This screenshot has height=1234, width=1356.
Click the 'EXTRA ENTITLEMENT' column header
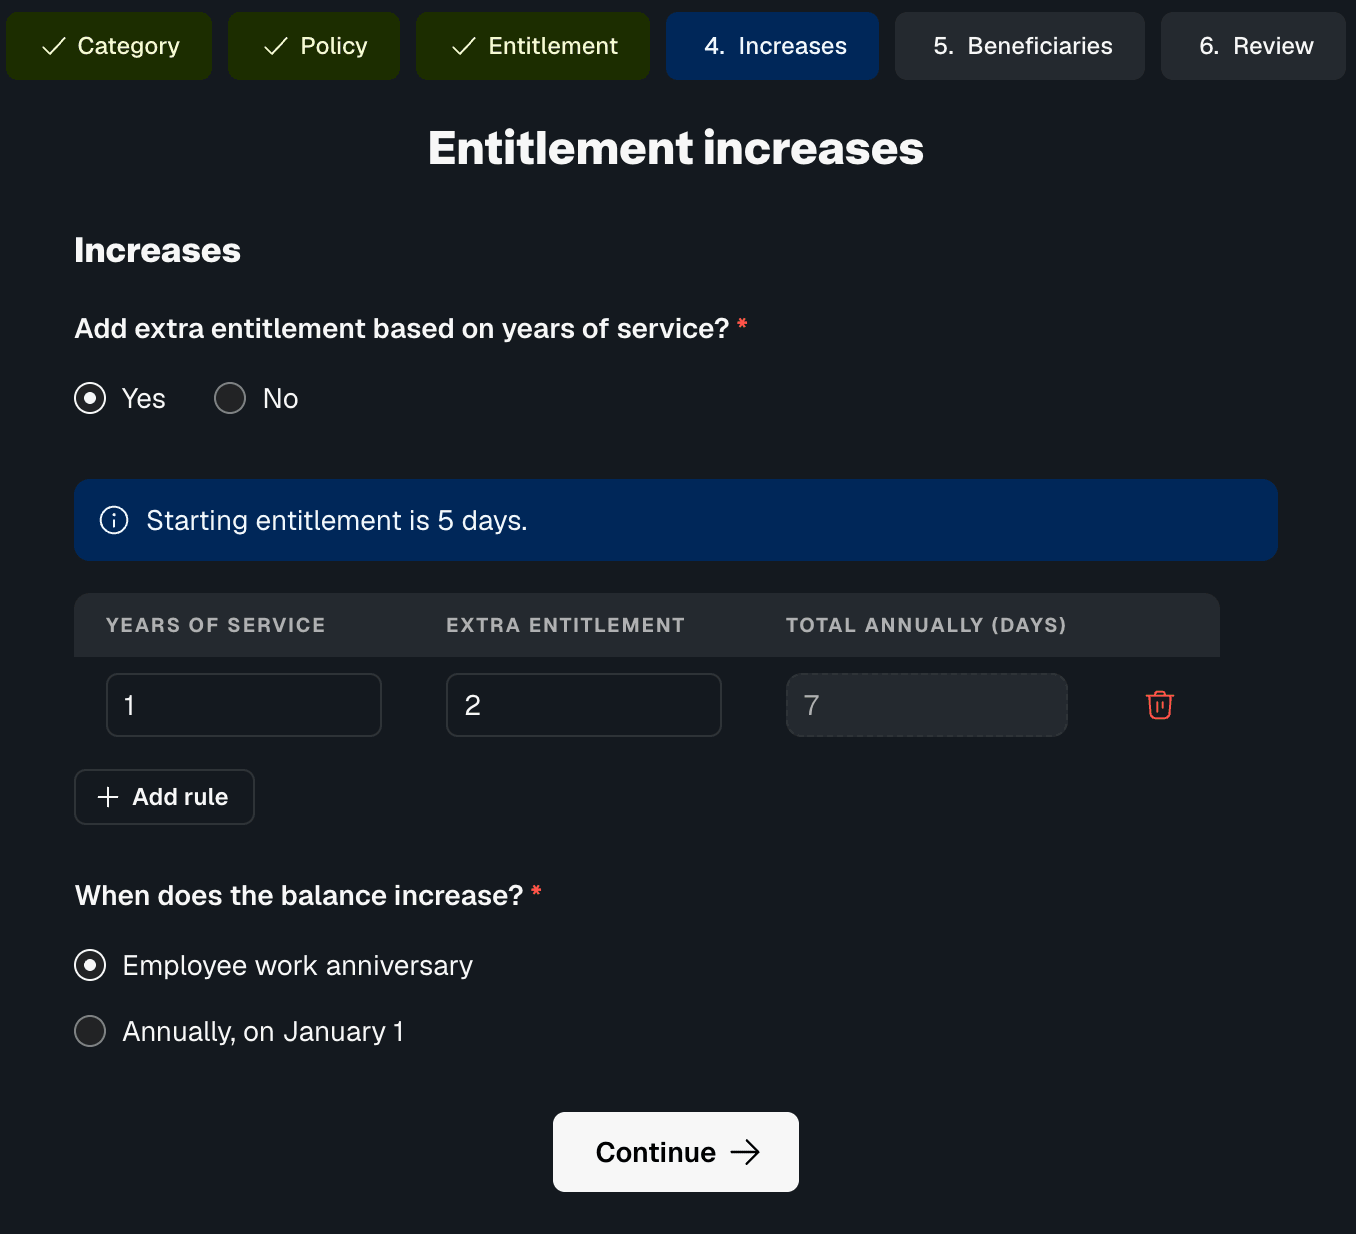click(x=566, y=625)
